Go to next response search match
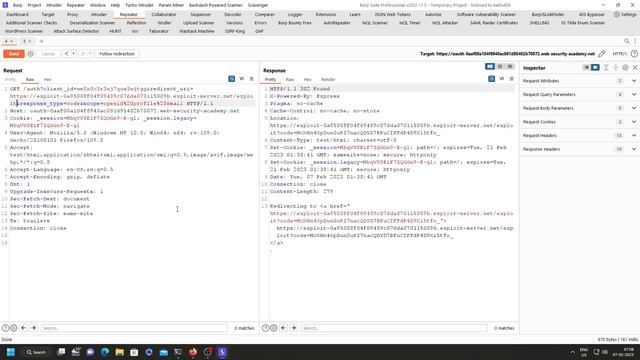 point(293,328)
